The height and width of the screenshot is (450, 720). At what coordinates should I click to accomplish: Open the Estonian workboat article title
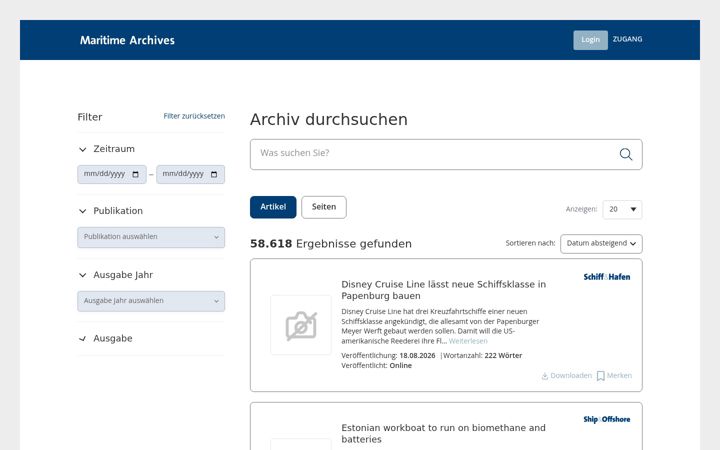click(x=444, y=433)
